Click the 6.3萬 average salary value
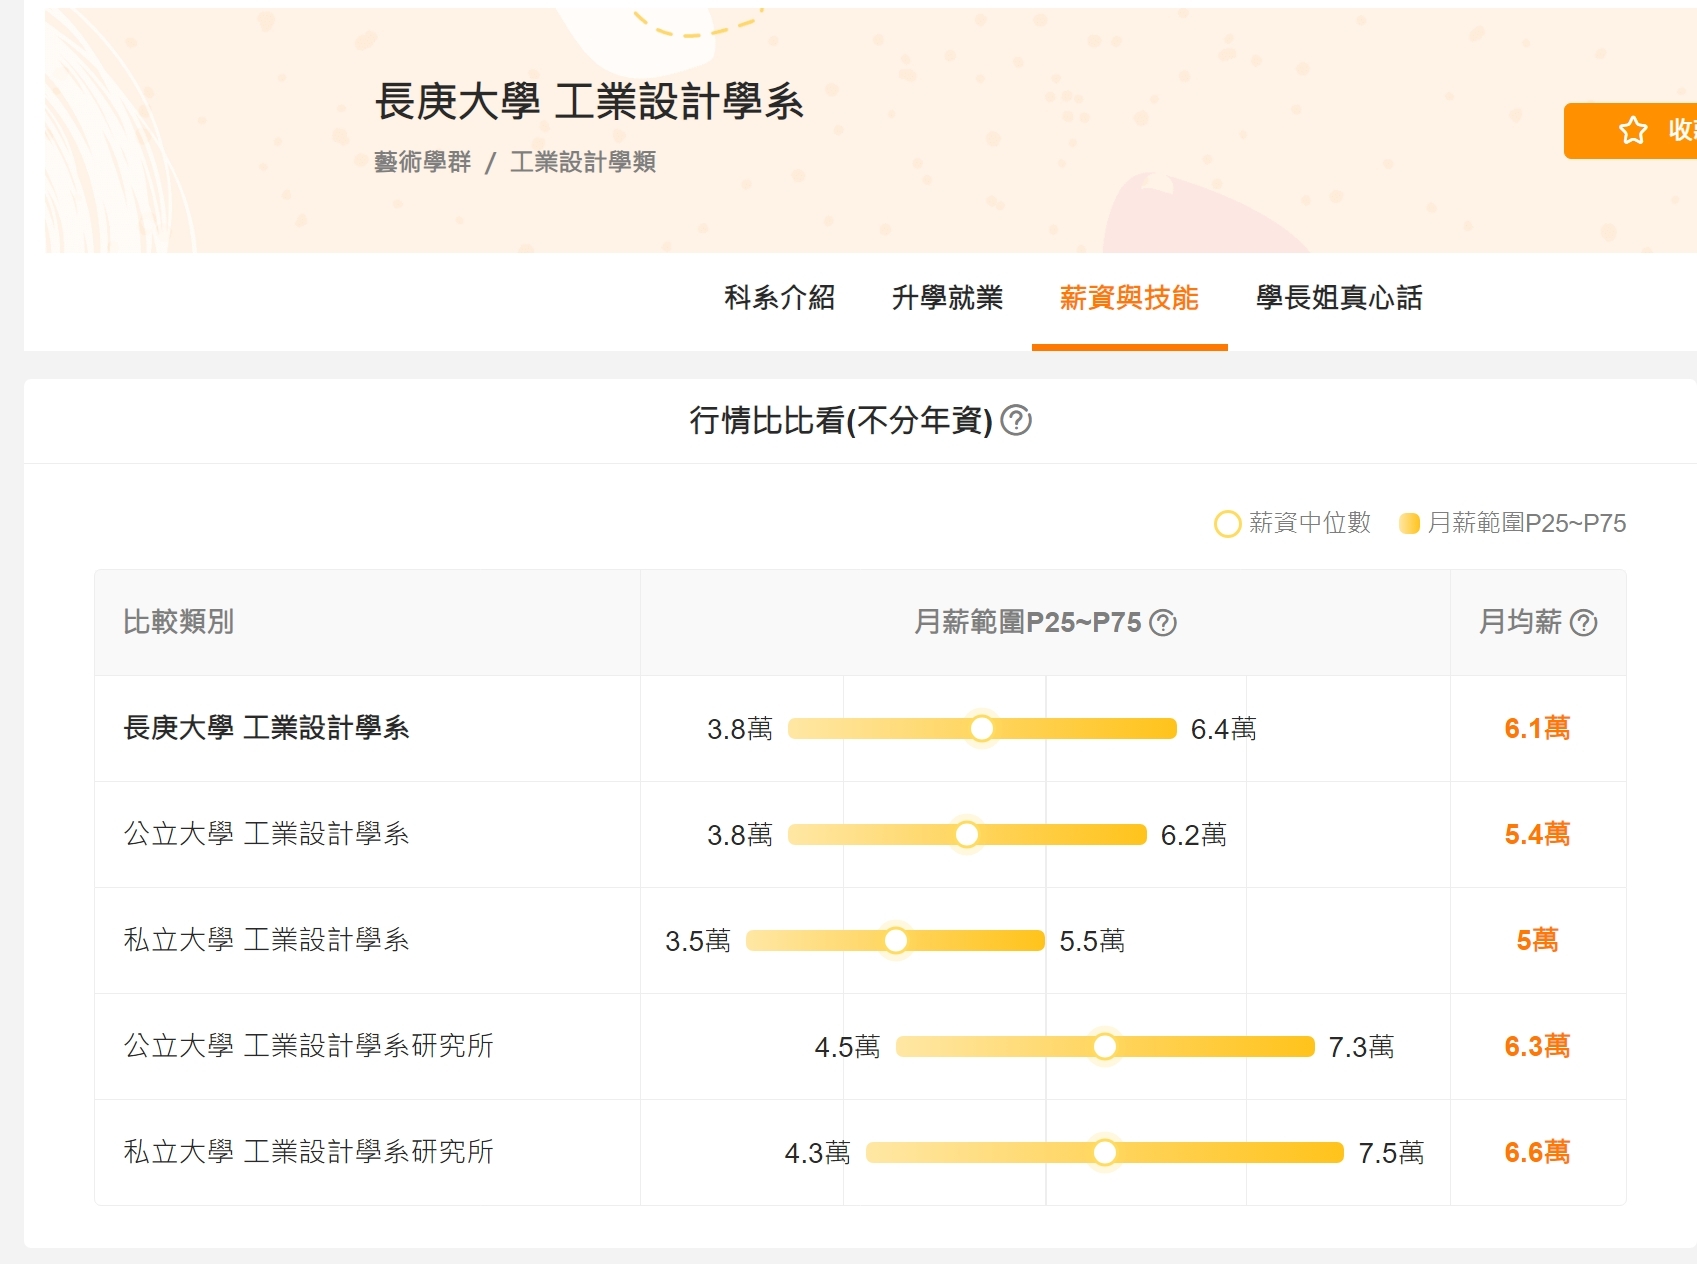Viewport: 1697px width, 1264px height. click(1537, 1046)
